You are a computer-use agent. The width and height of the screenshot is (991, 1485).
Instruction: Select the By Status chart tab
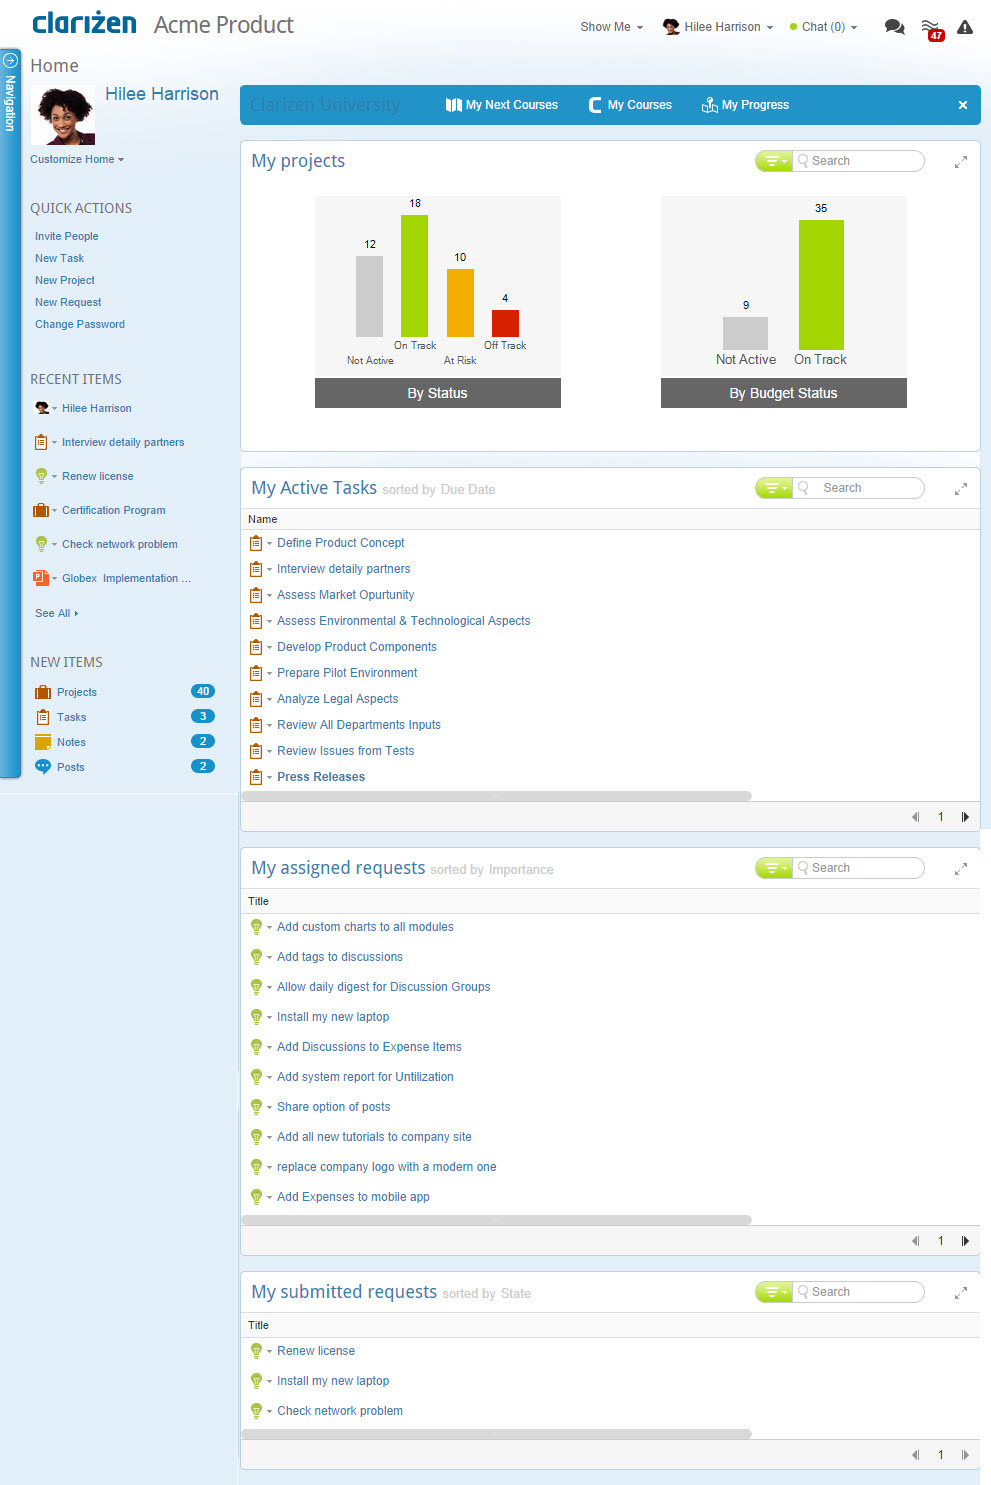click(438, 393)
